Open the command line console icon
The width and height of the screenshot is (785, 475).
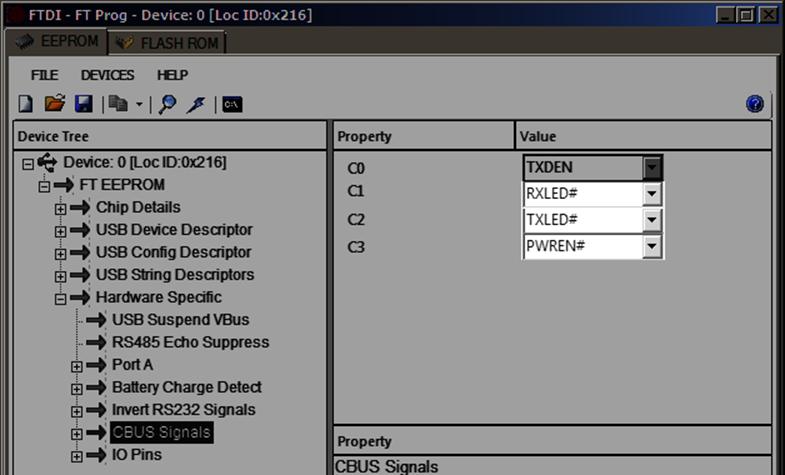[x=232, y=104]
